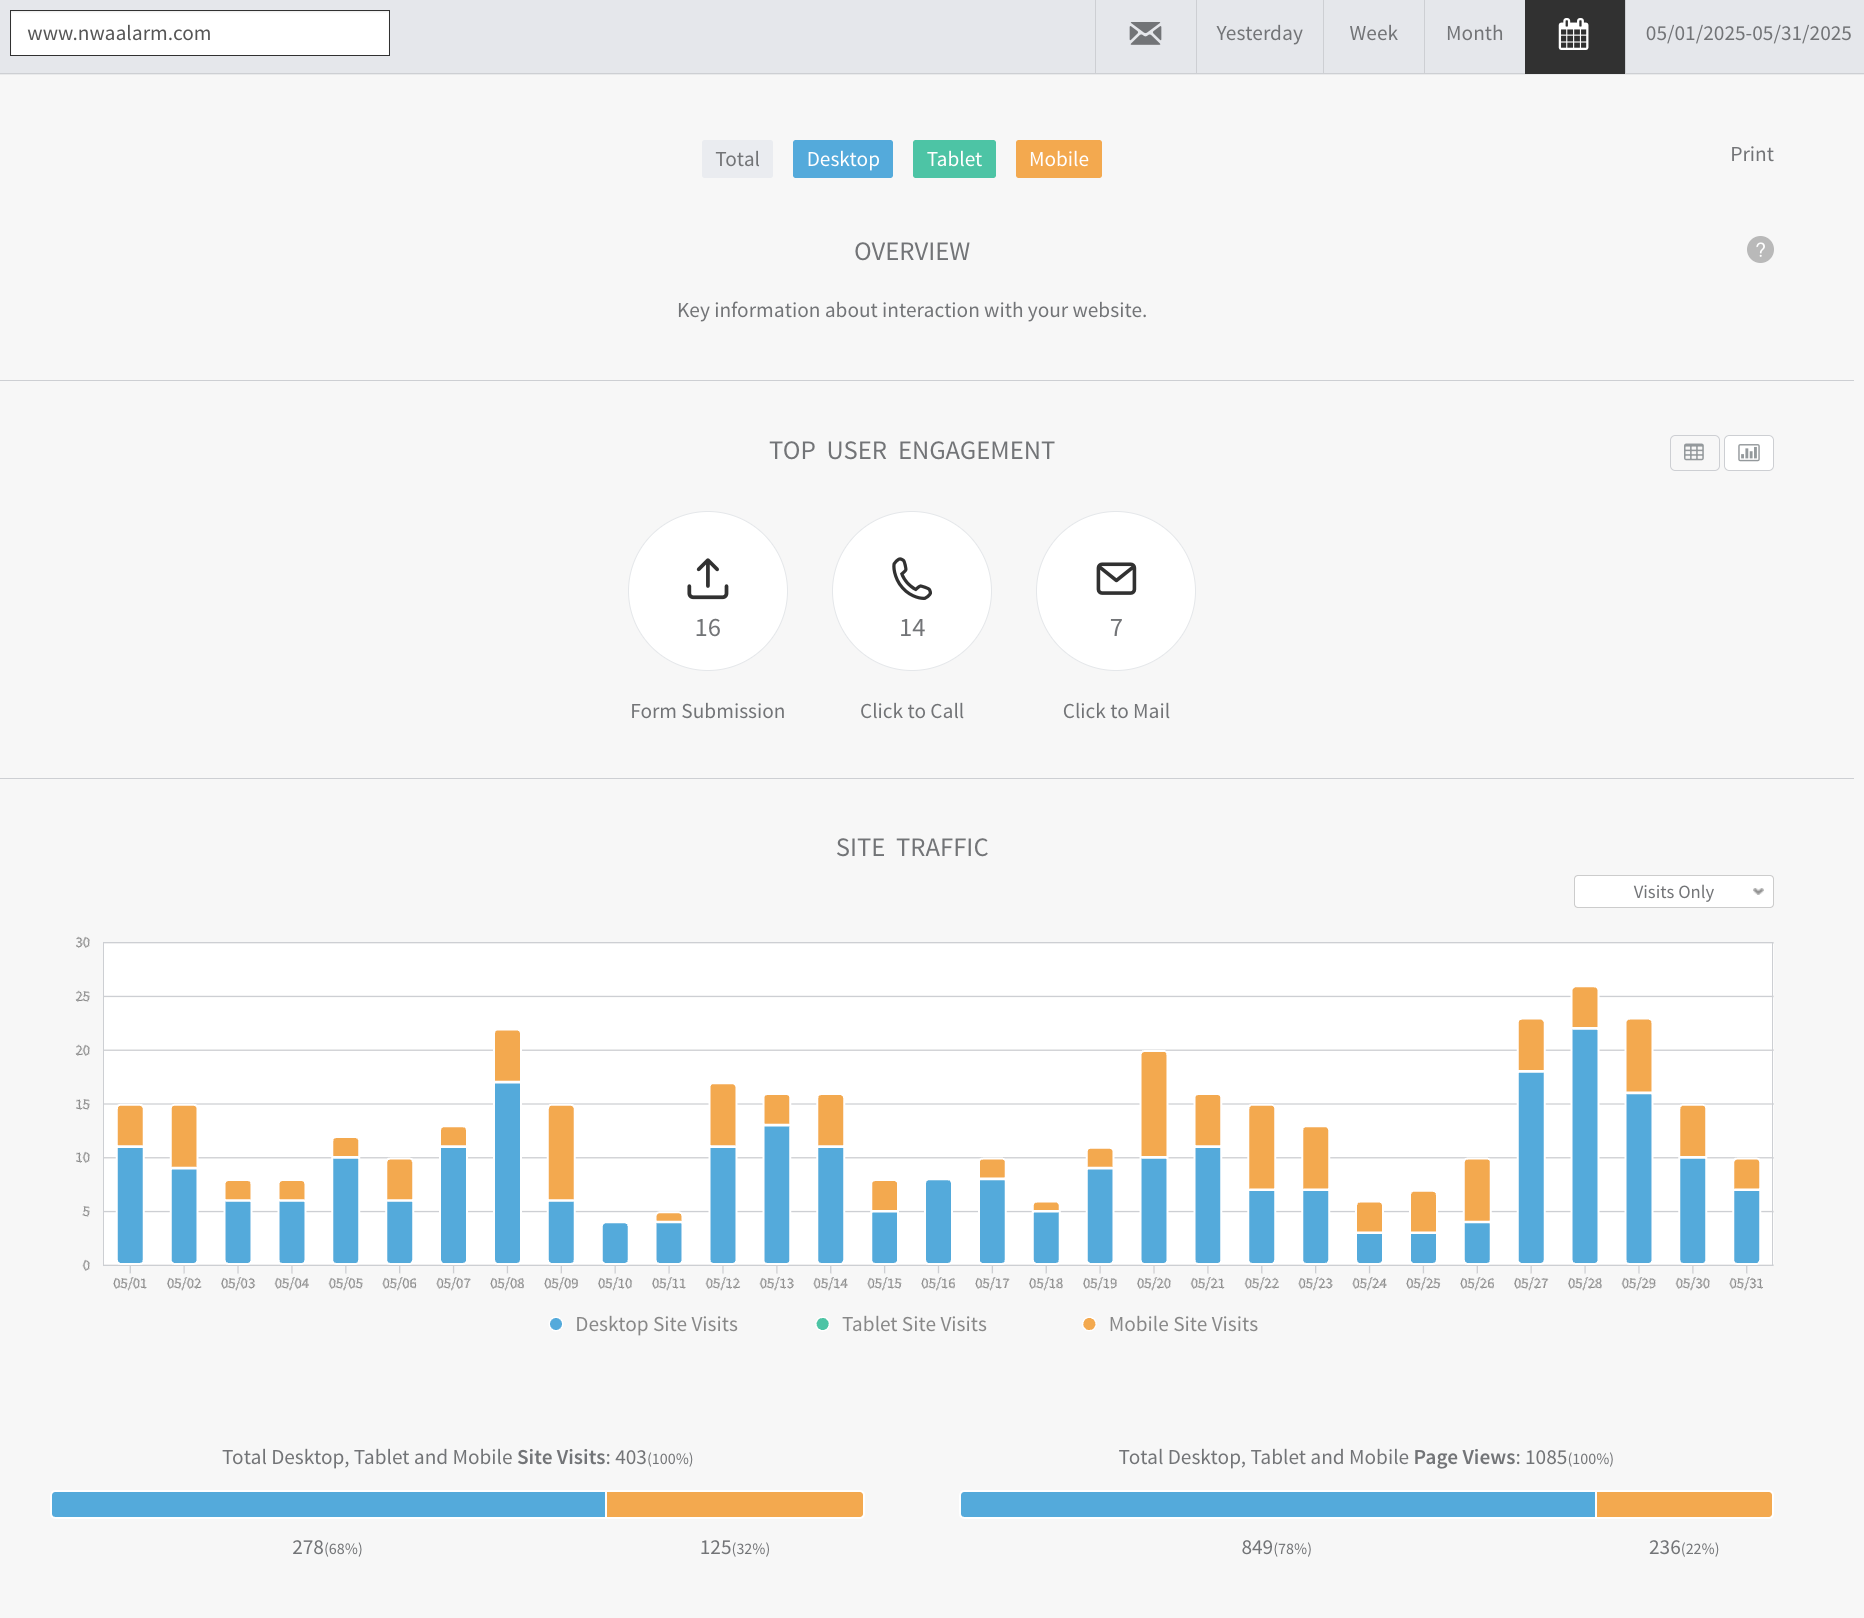Open the Visits Only dropdown
Screen dimensions: 1864x1618
click(1673, 892)
